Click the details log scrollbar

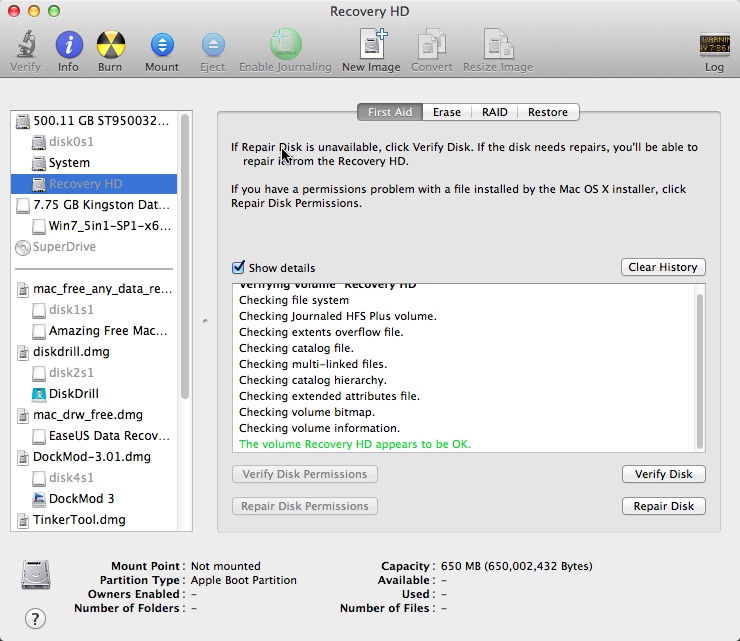[x=700, y=371]
